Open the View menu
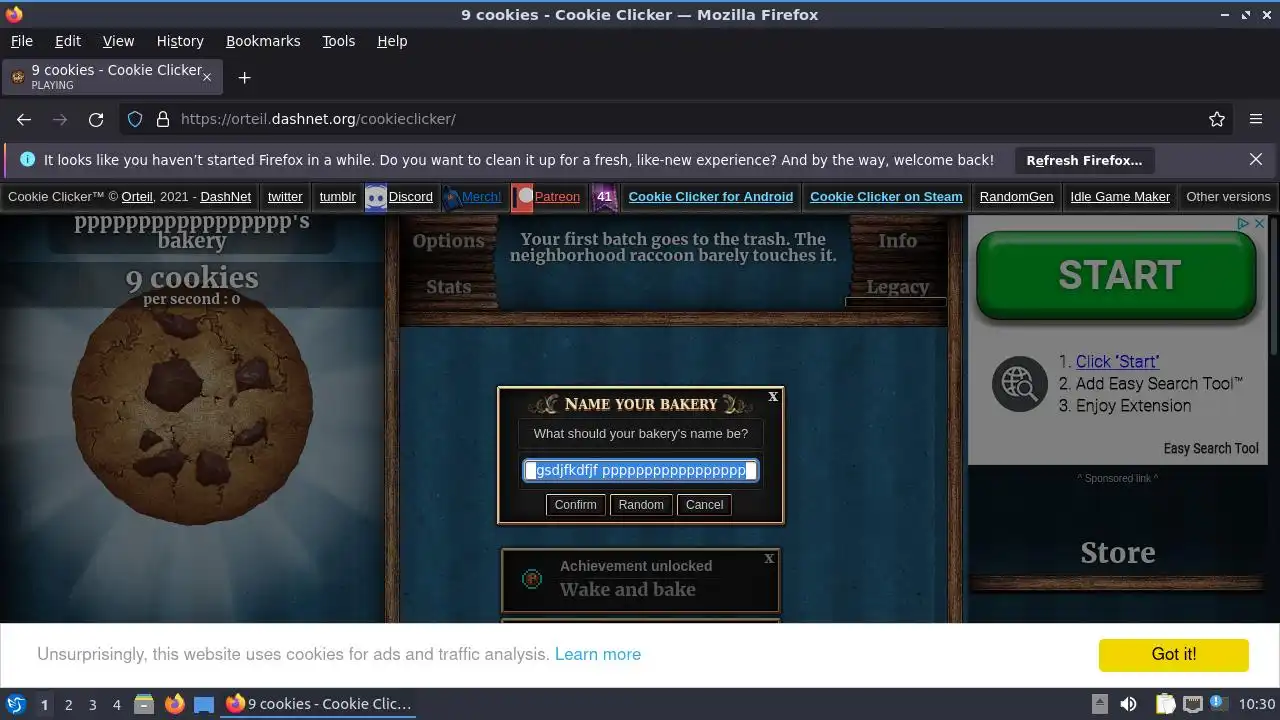 (118, 41)
